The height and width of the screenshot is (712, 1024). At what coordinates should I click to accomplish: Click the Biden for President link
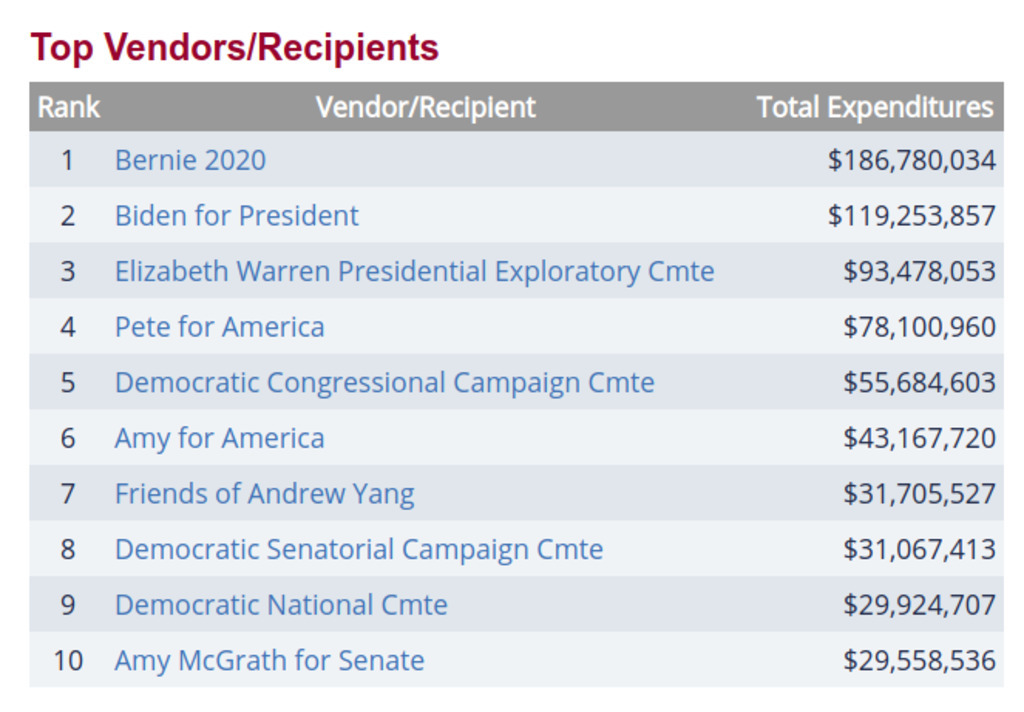pos(236,216)
